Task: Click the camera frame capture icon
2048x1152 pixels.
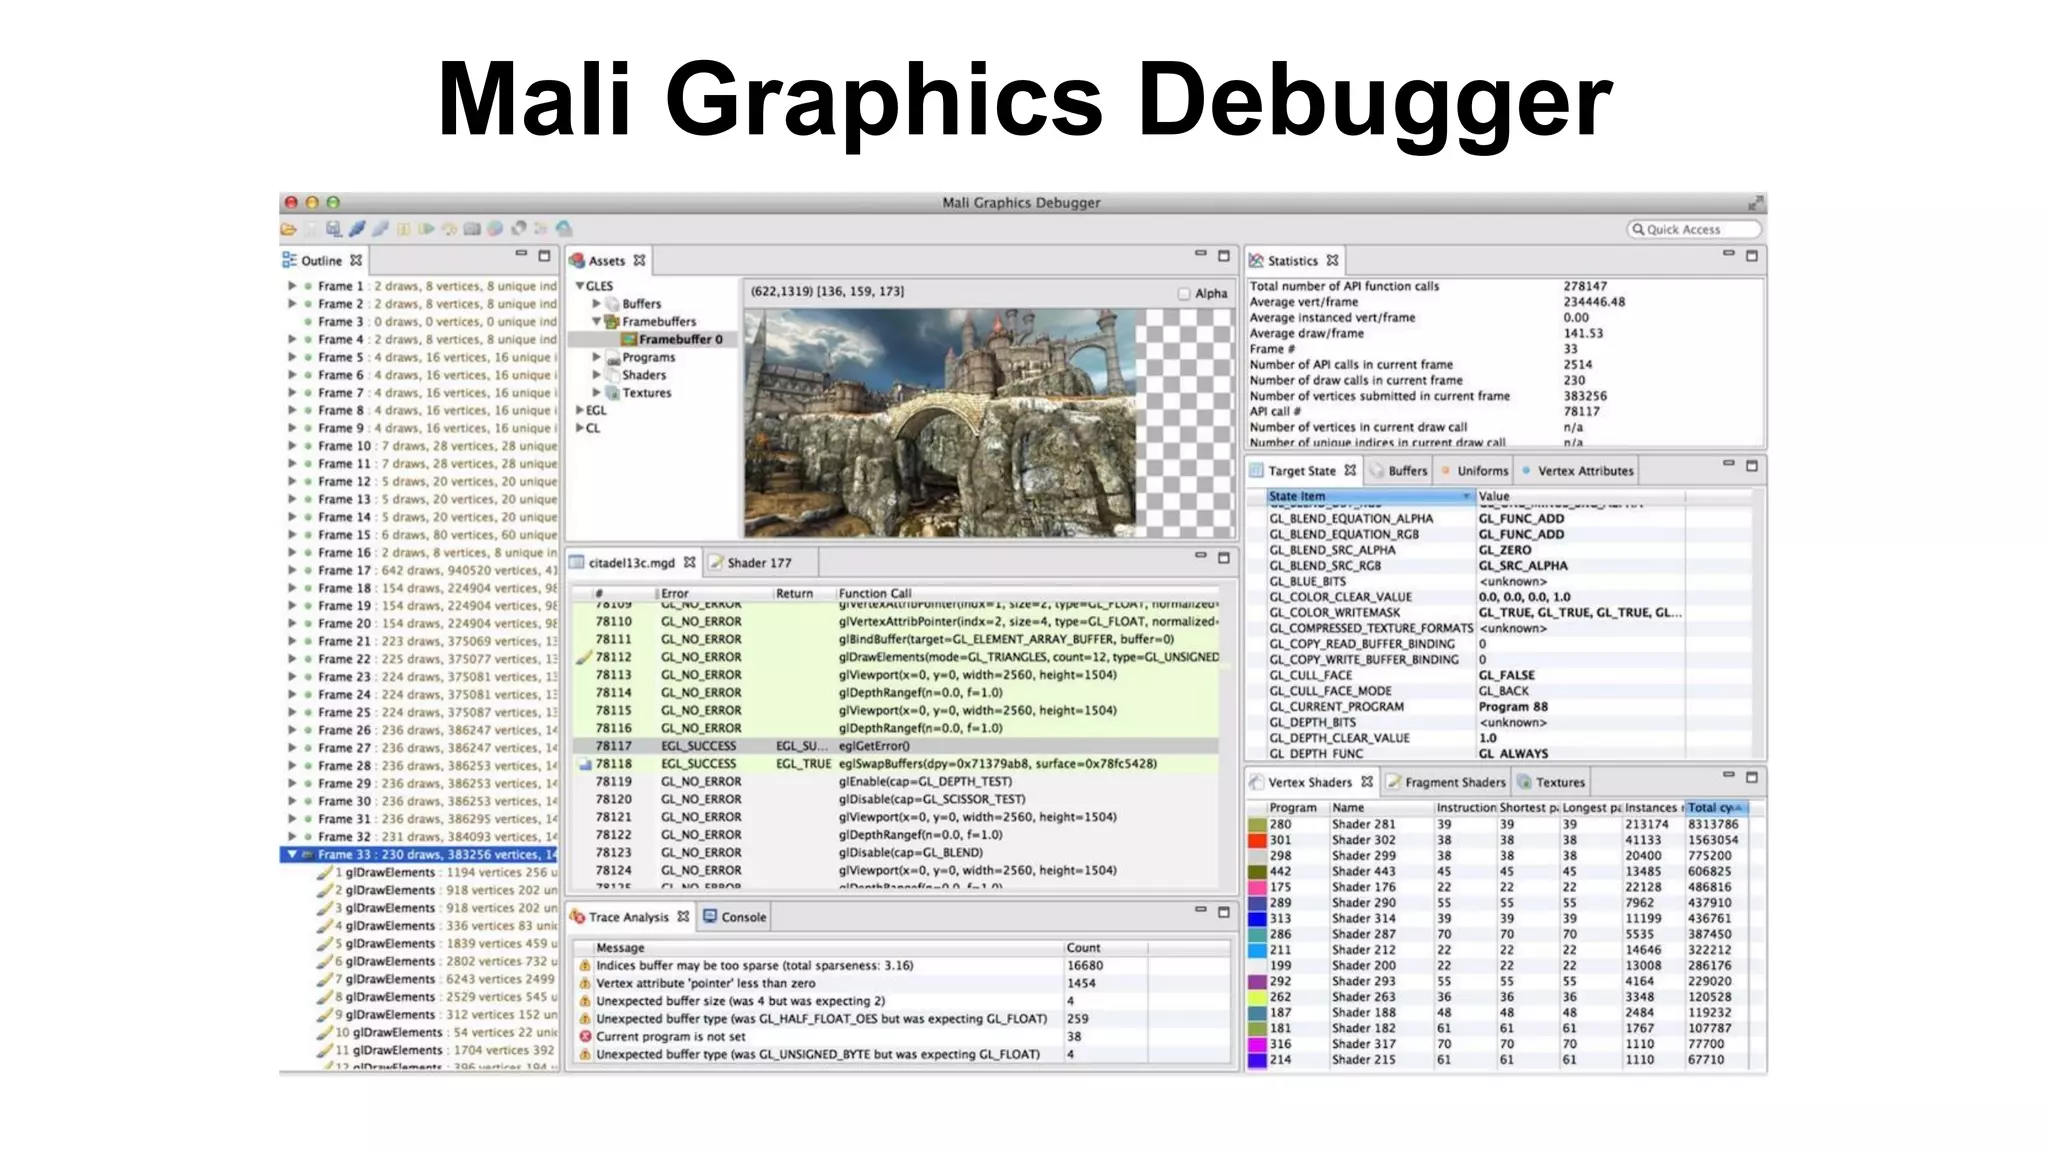Action: 472,229
